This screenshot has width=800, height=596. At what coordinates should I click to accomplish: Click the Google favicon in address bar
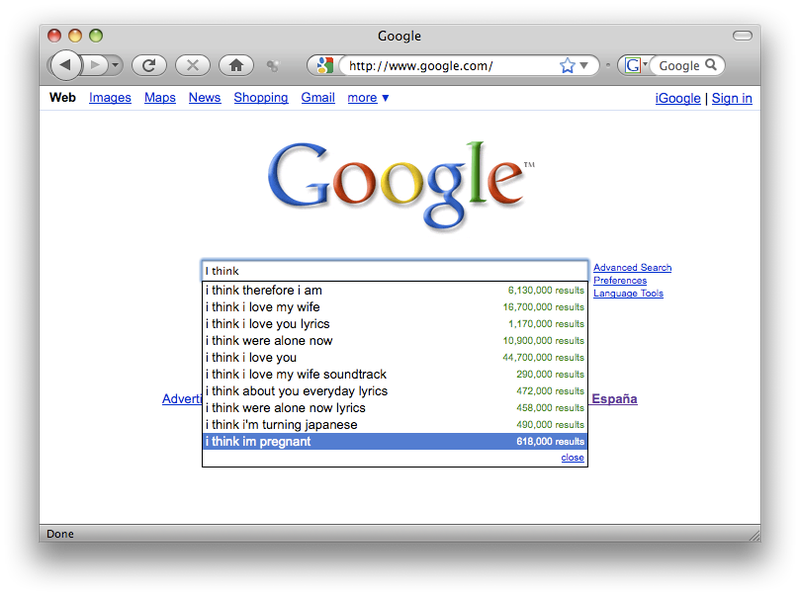pos(324,65)
